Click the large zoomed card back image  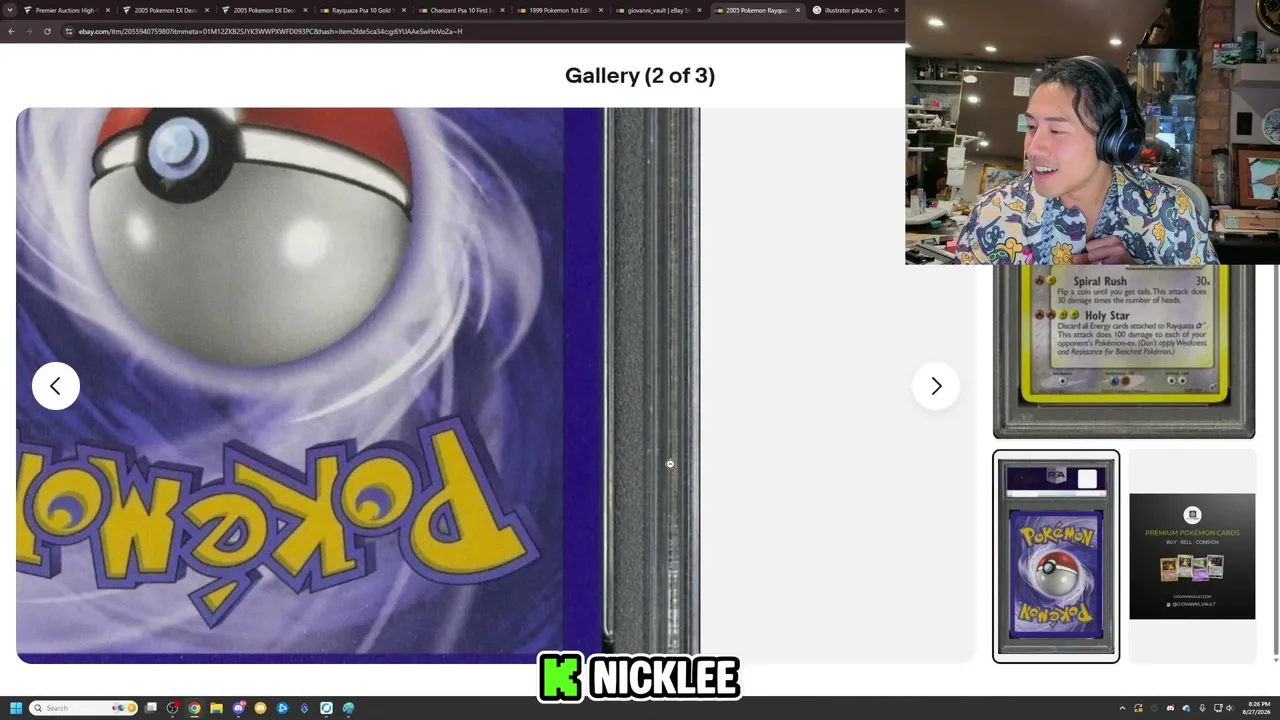358,385
